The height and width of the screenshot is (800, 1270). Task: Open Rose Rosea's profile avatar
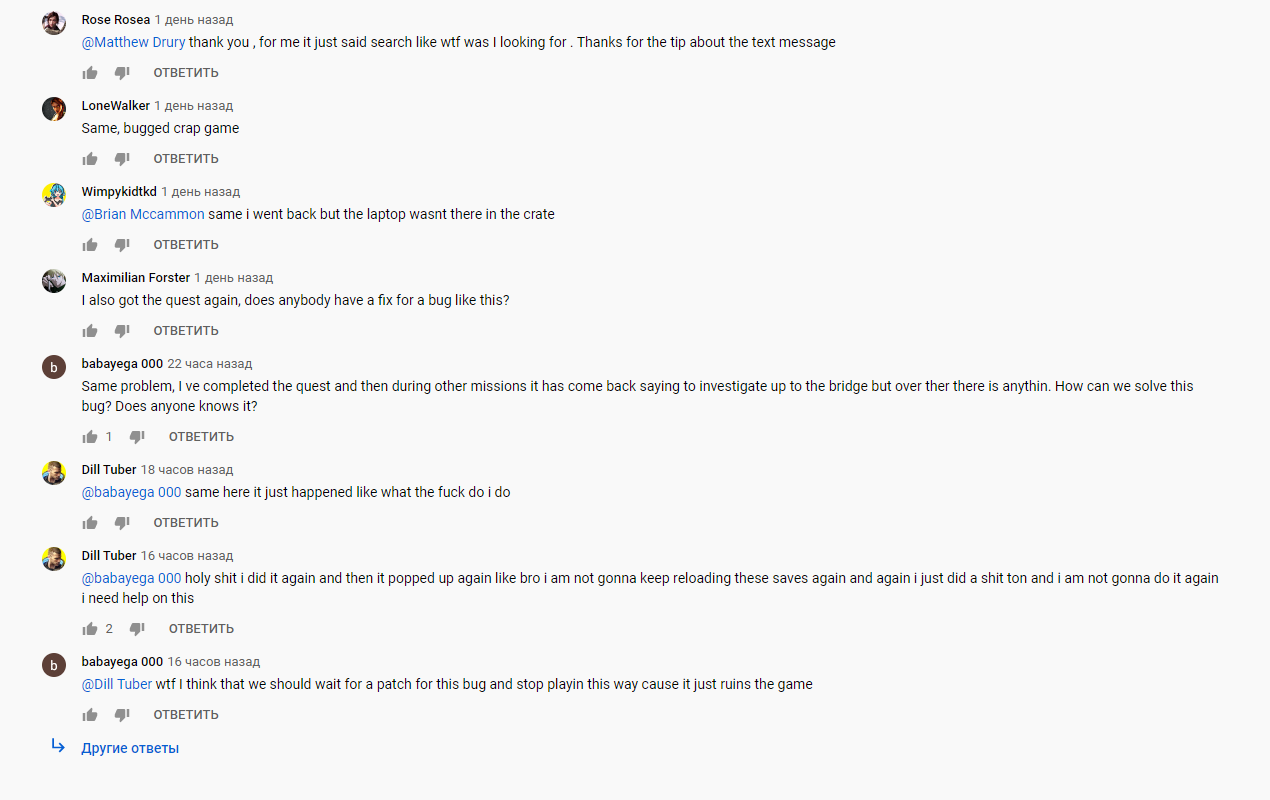[54, 23]
